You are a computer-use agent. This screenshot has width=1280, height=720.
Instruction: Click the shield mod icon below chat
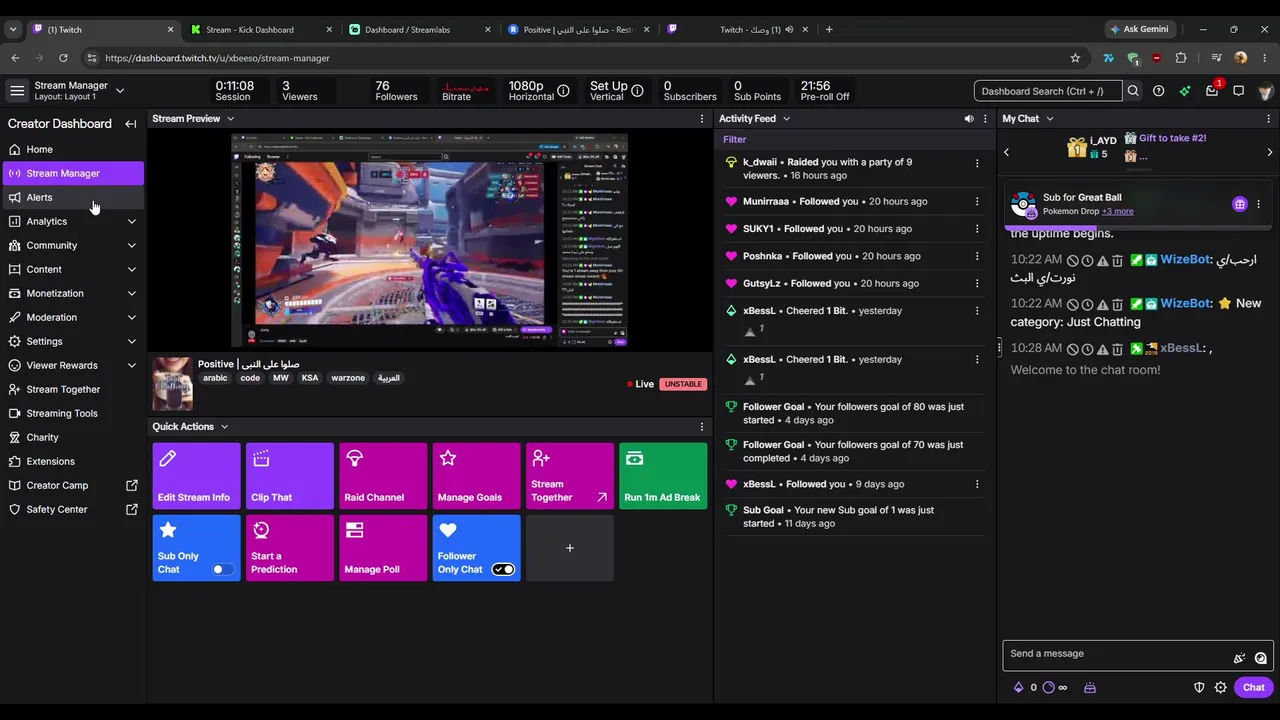(1200, 688)
